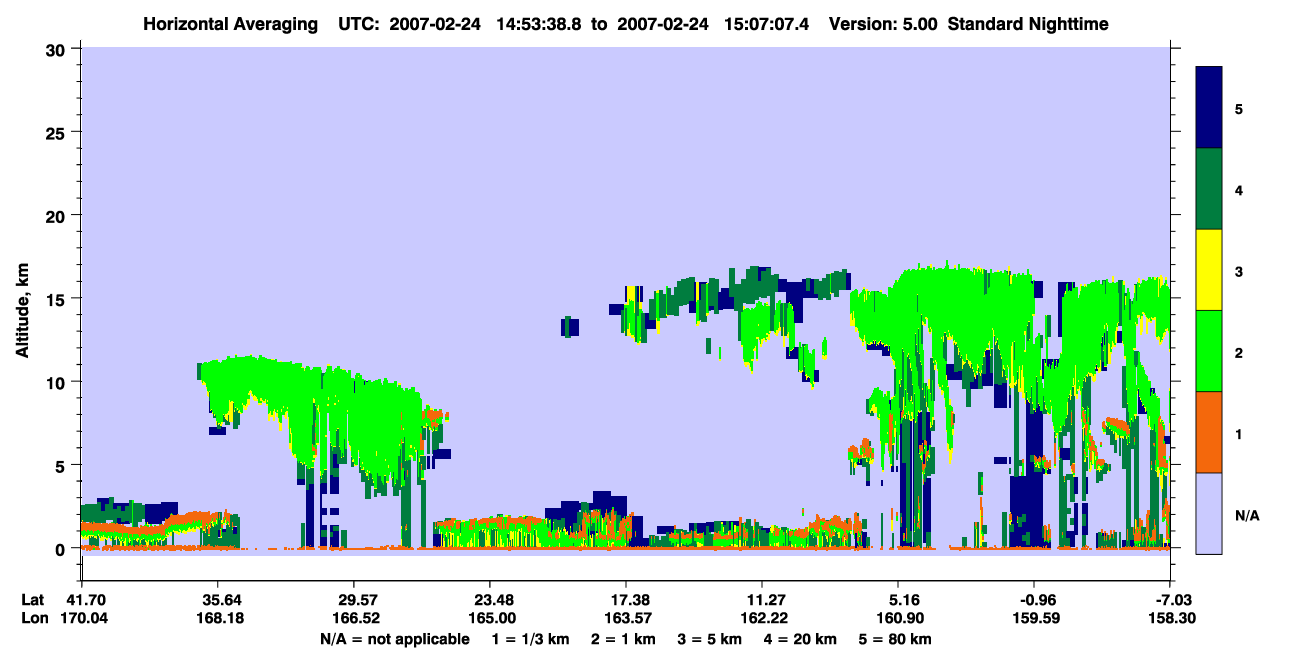Click the 'Lon' axis row label
This screenshot has height=667, width=1300.
tap(34, 618)
